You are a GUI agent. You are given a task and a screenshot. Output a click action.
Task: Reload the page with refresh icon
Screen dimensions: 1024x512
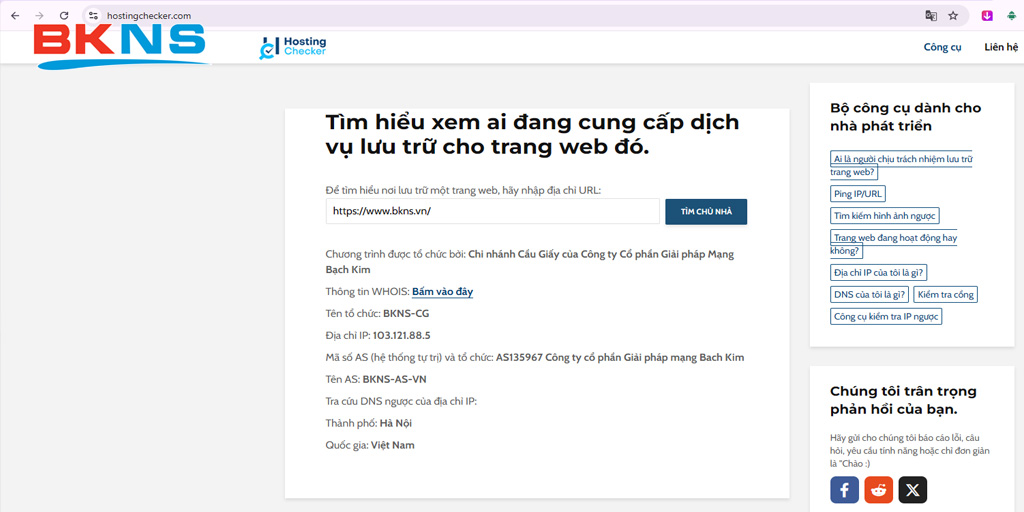64,16
